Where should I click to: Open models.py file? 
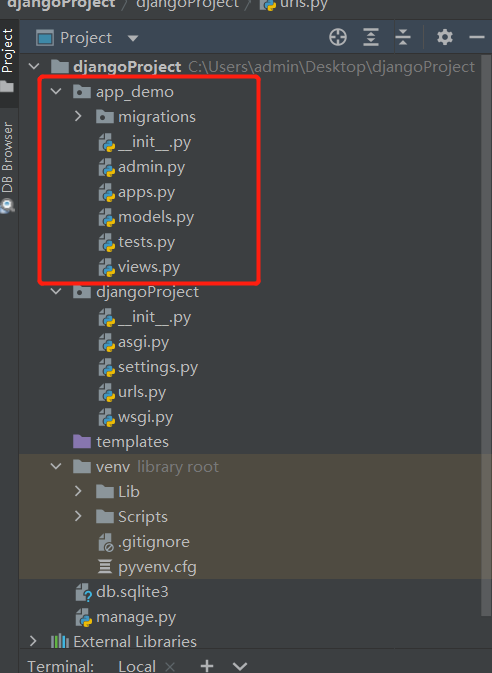[x=156, y=217]
